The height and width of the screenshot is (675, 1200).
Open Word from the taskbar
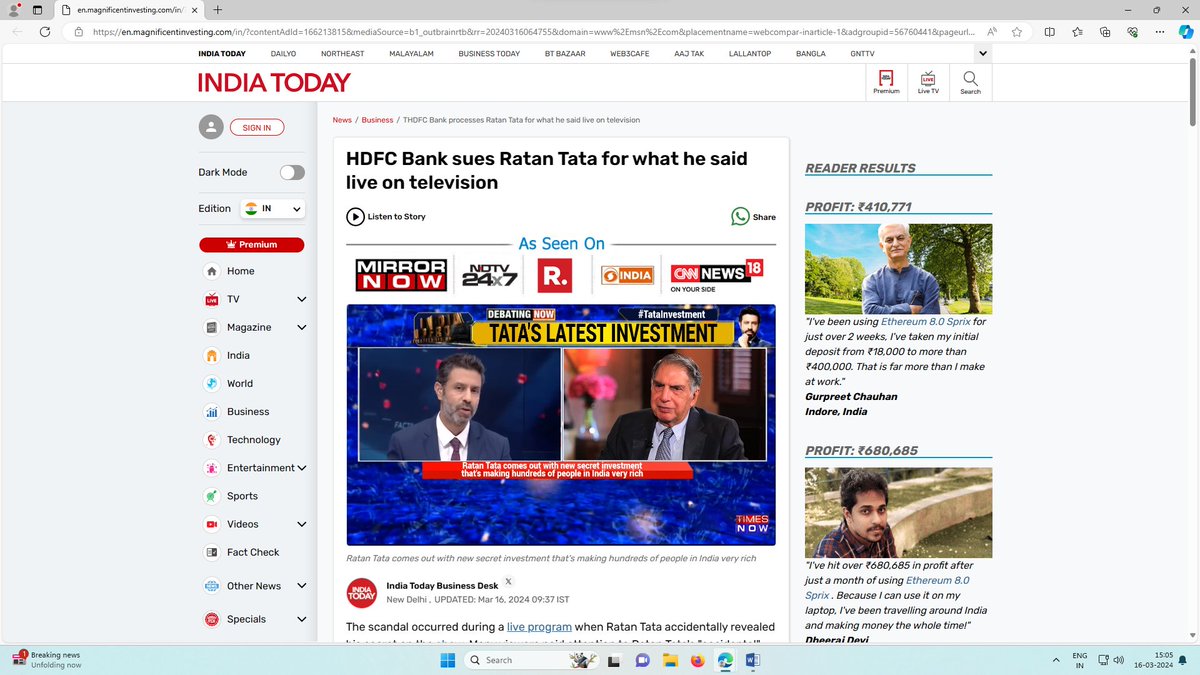coord(752,660)
